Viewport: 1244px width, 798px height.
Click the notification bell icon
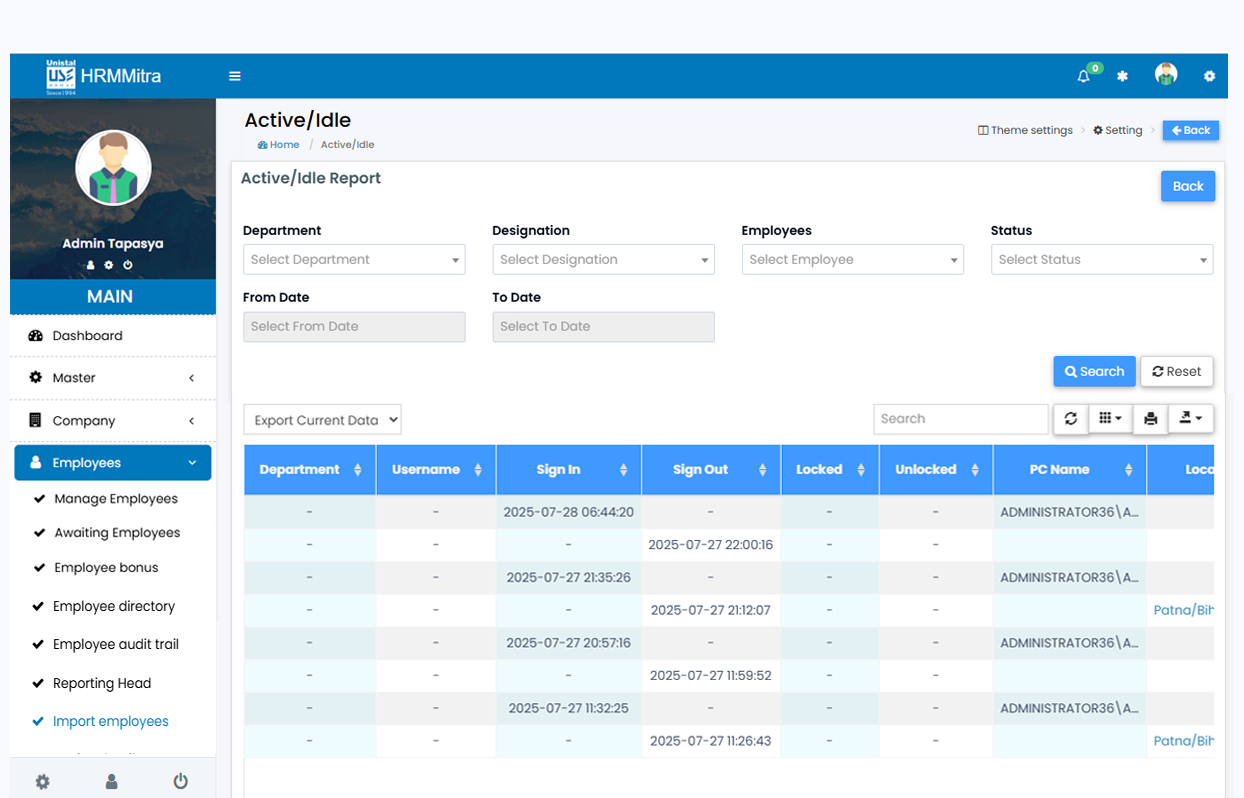coord(1083,76)
